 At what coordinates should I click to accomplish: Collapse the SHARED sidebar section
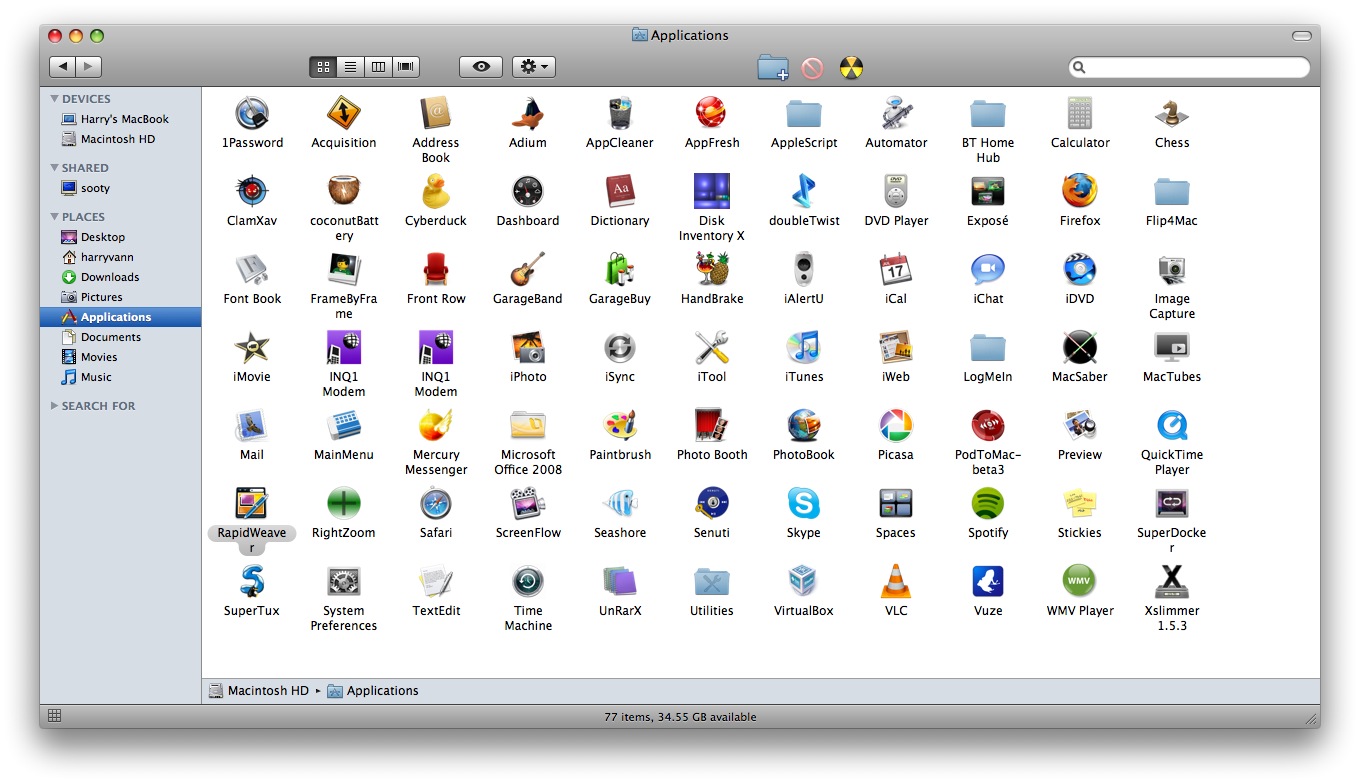tap(55, 168)
